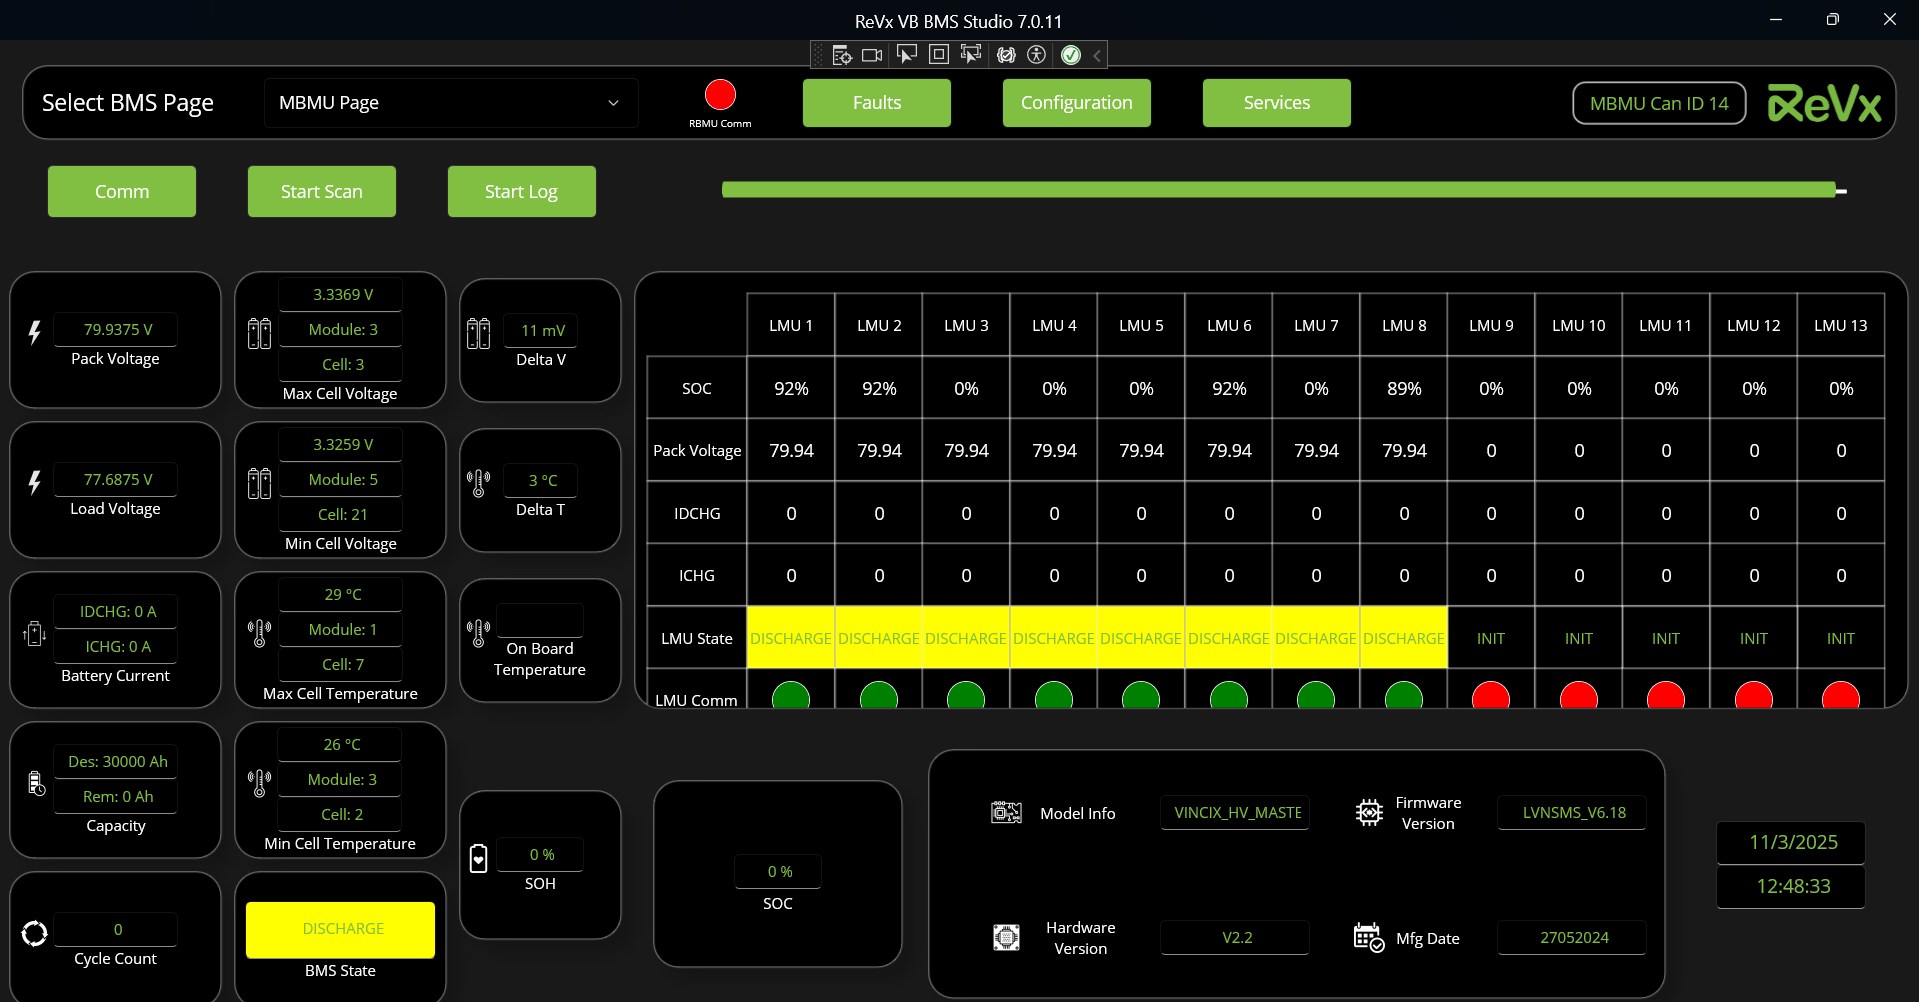Click the Hardware Version processor icon
Viewport: 1919px width, 1002px height.
pyautogui.click(x=1006, y=937)
